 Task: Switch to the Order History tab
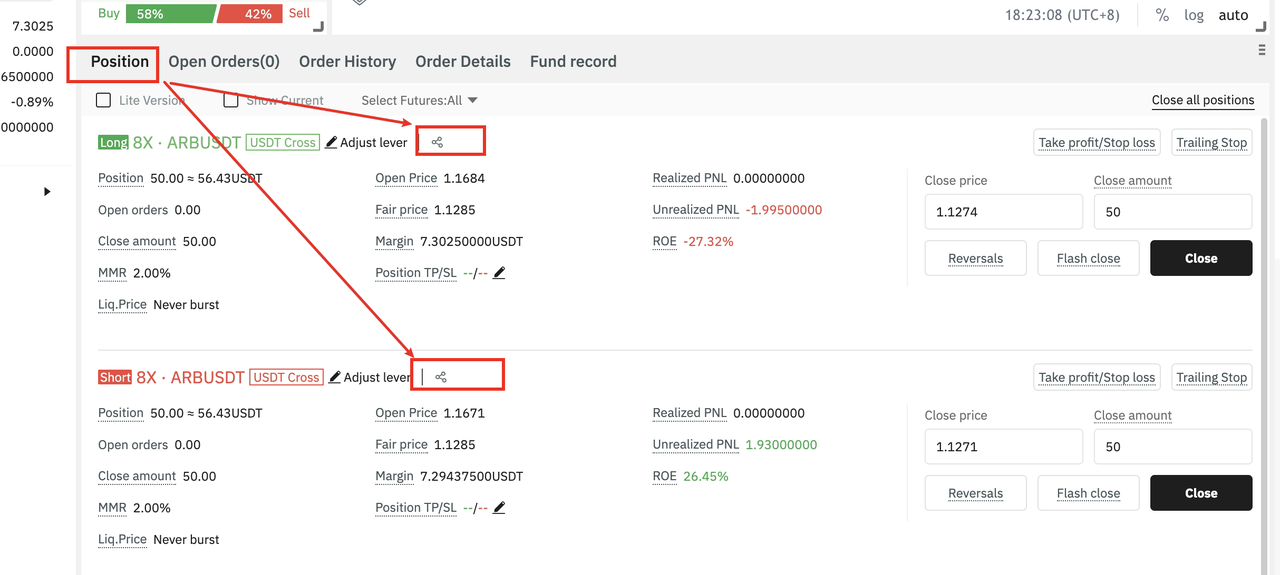347,61
